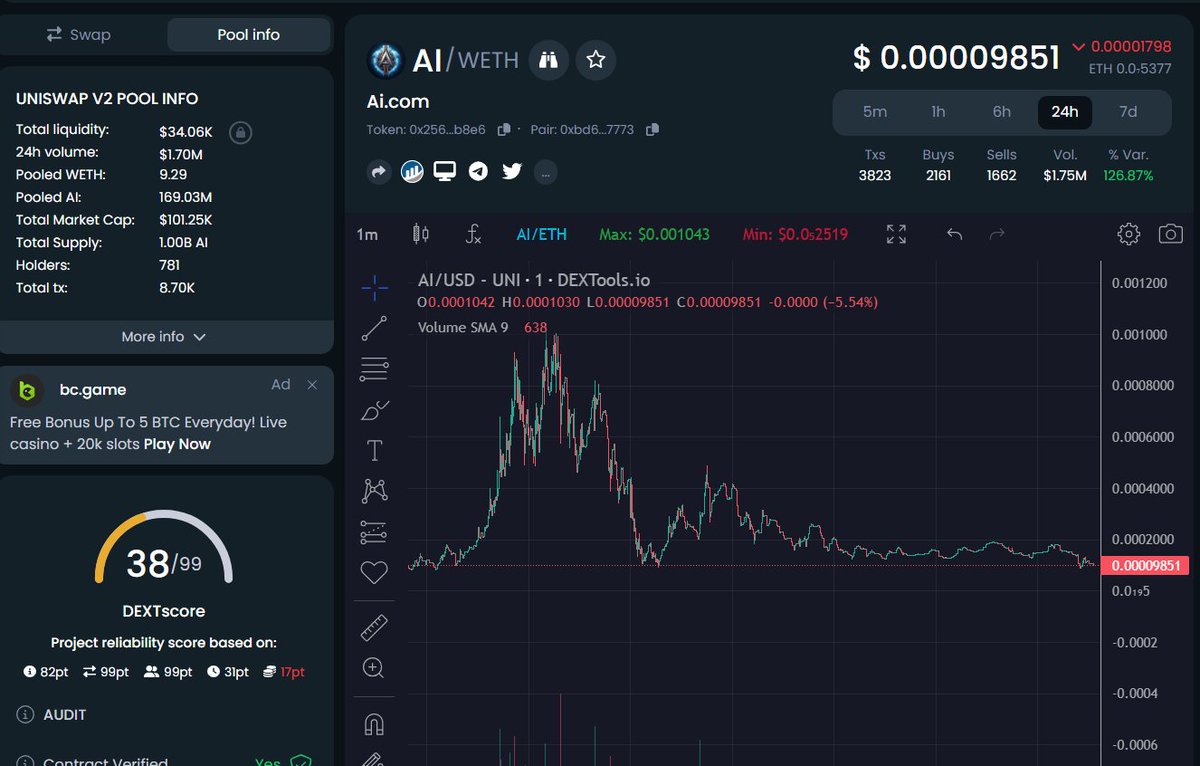
Task: Select the ruler measure tool
Action: 374,628
